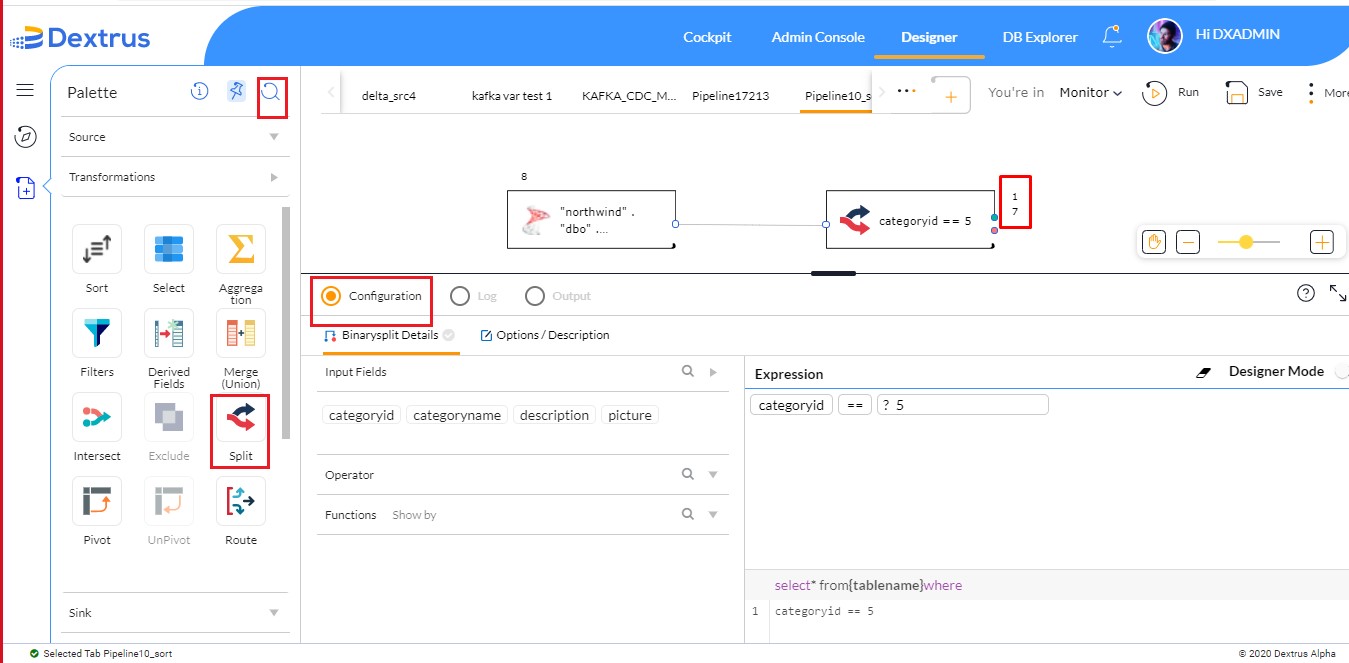The height and width of the screenshot is (663, 1349).
Task: Select the Derived Fields transformation icon
Action: [x=169, y=333]
